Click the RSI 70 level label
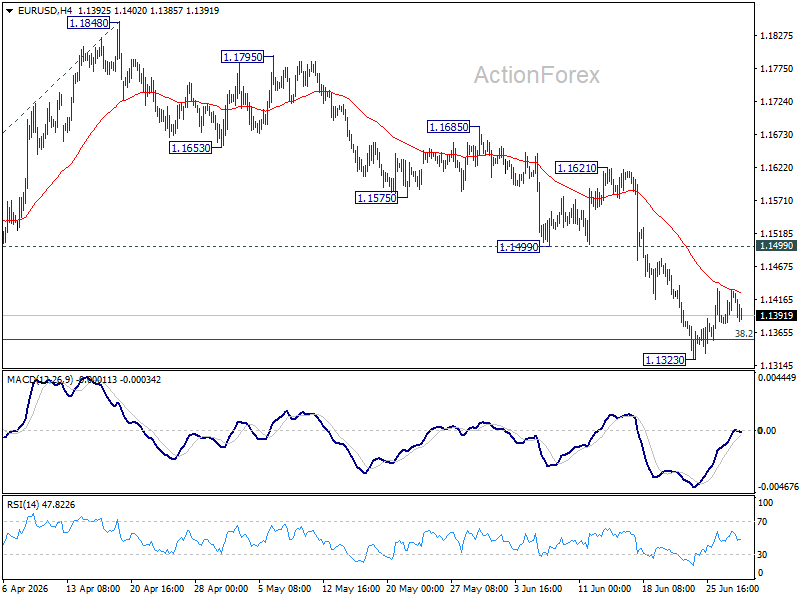 point(762,522)
